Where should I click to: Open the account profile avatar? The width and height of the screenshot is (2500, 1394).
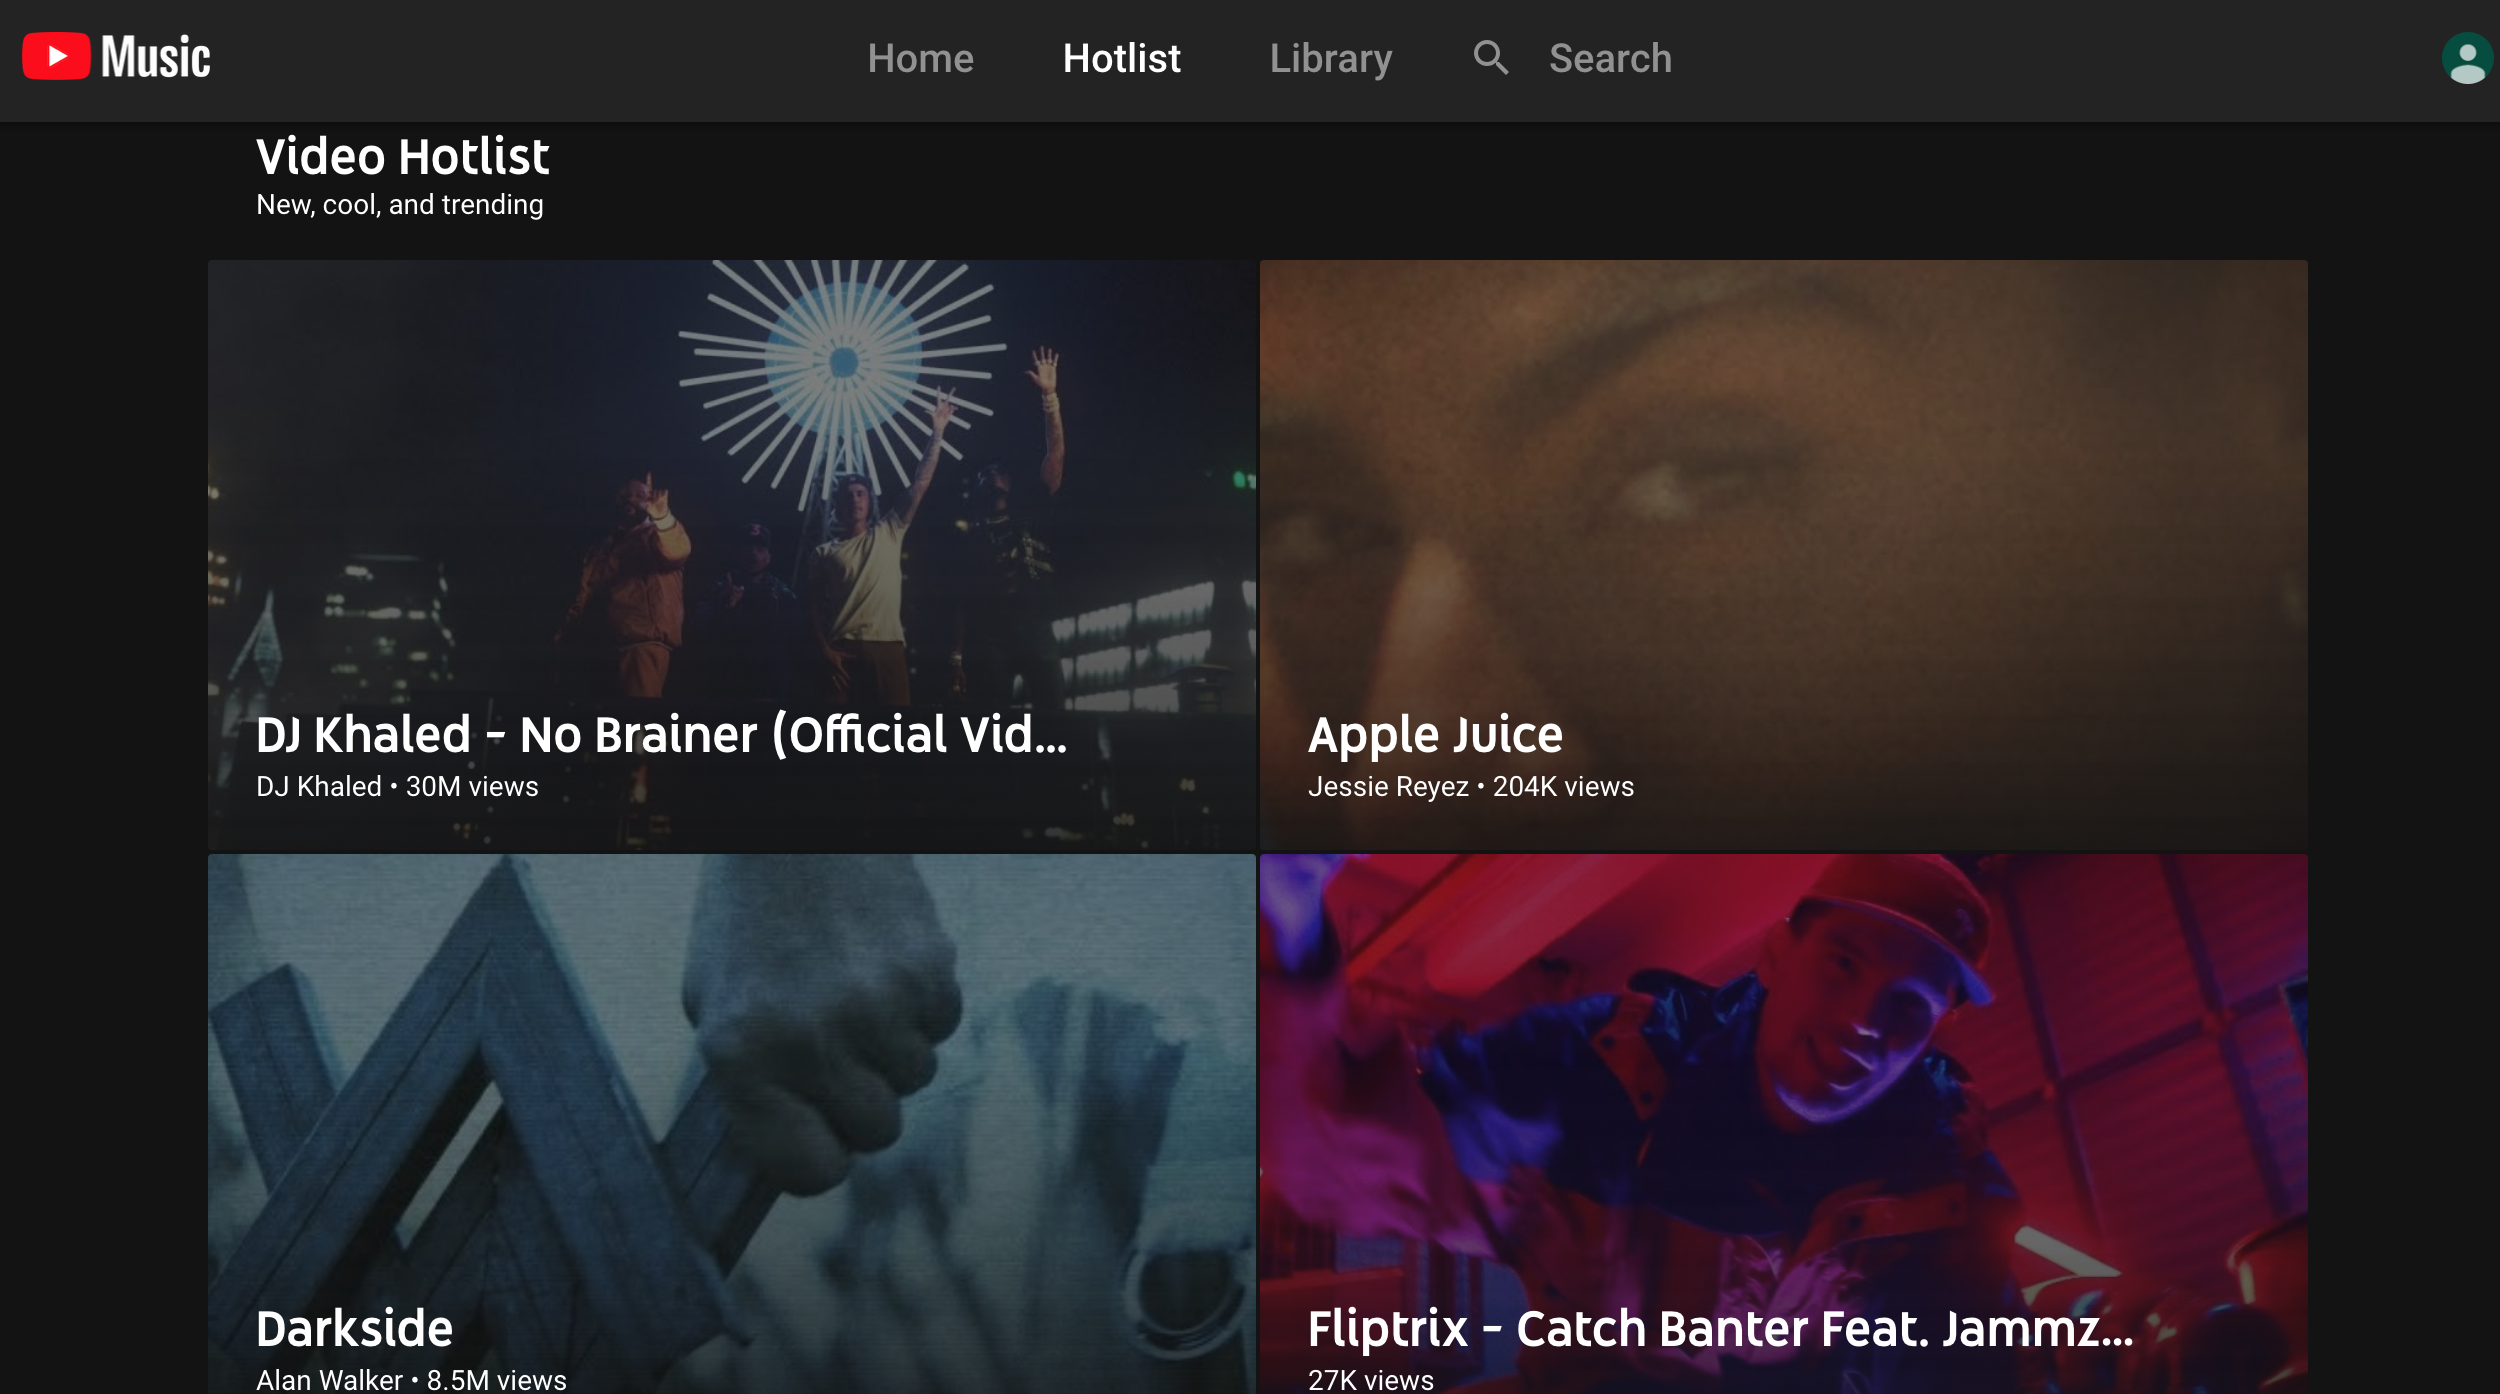pos(2466,59)
